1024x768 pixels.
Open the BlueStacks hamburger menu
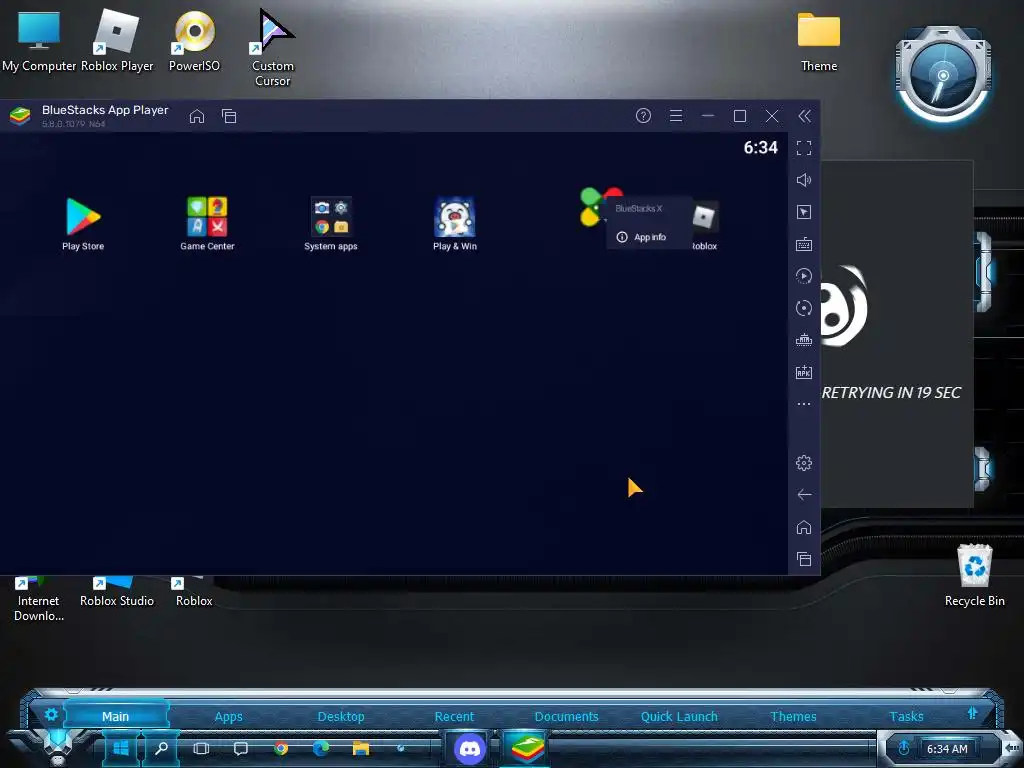click(x=676, y=116)
